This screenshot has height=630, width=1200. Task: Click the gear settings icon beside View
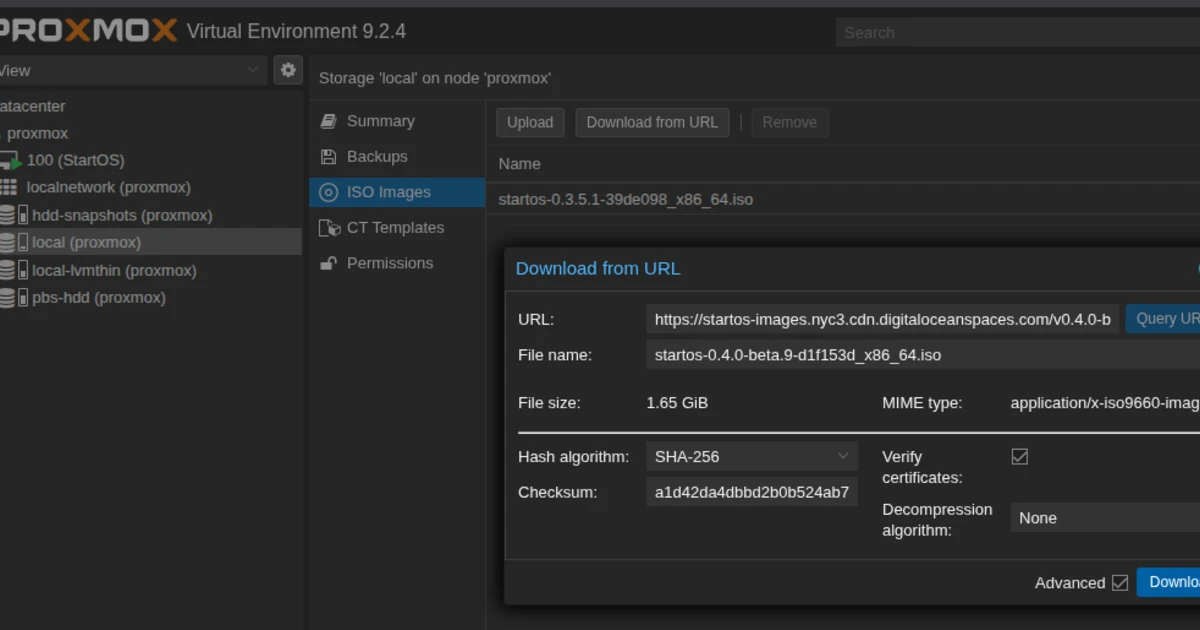(288, 70)
